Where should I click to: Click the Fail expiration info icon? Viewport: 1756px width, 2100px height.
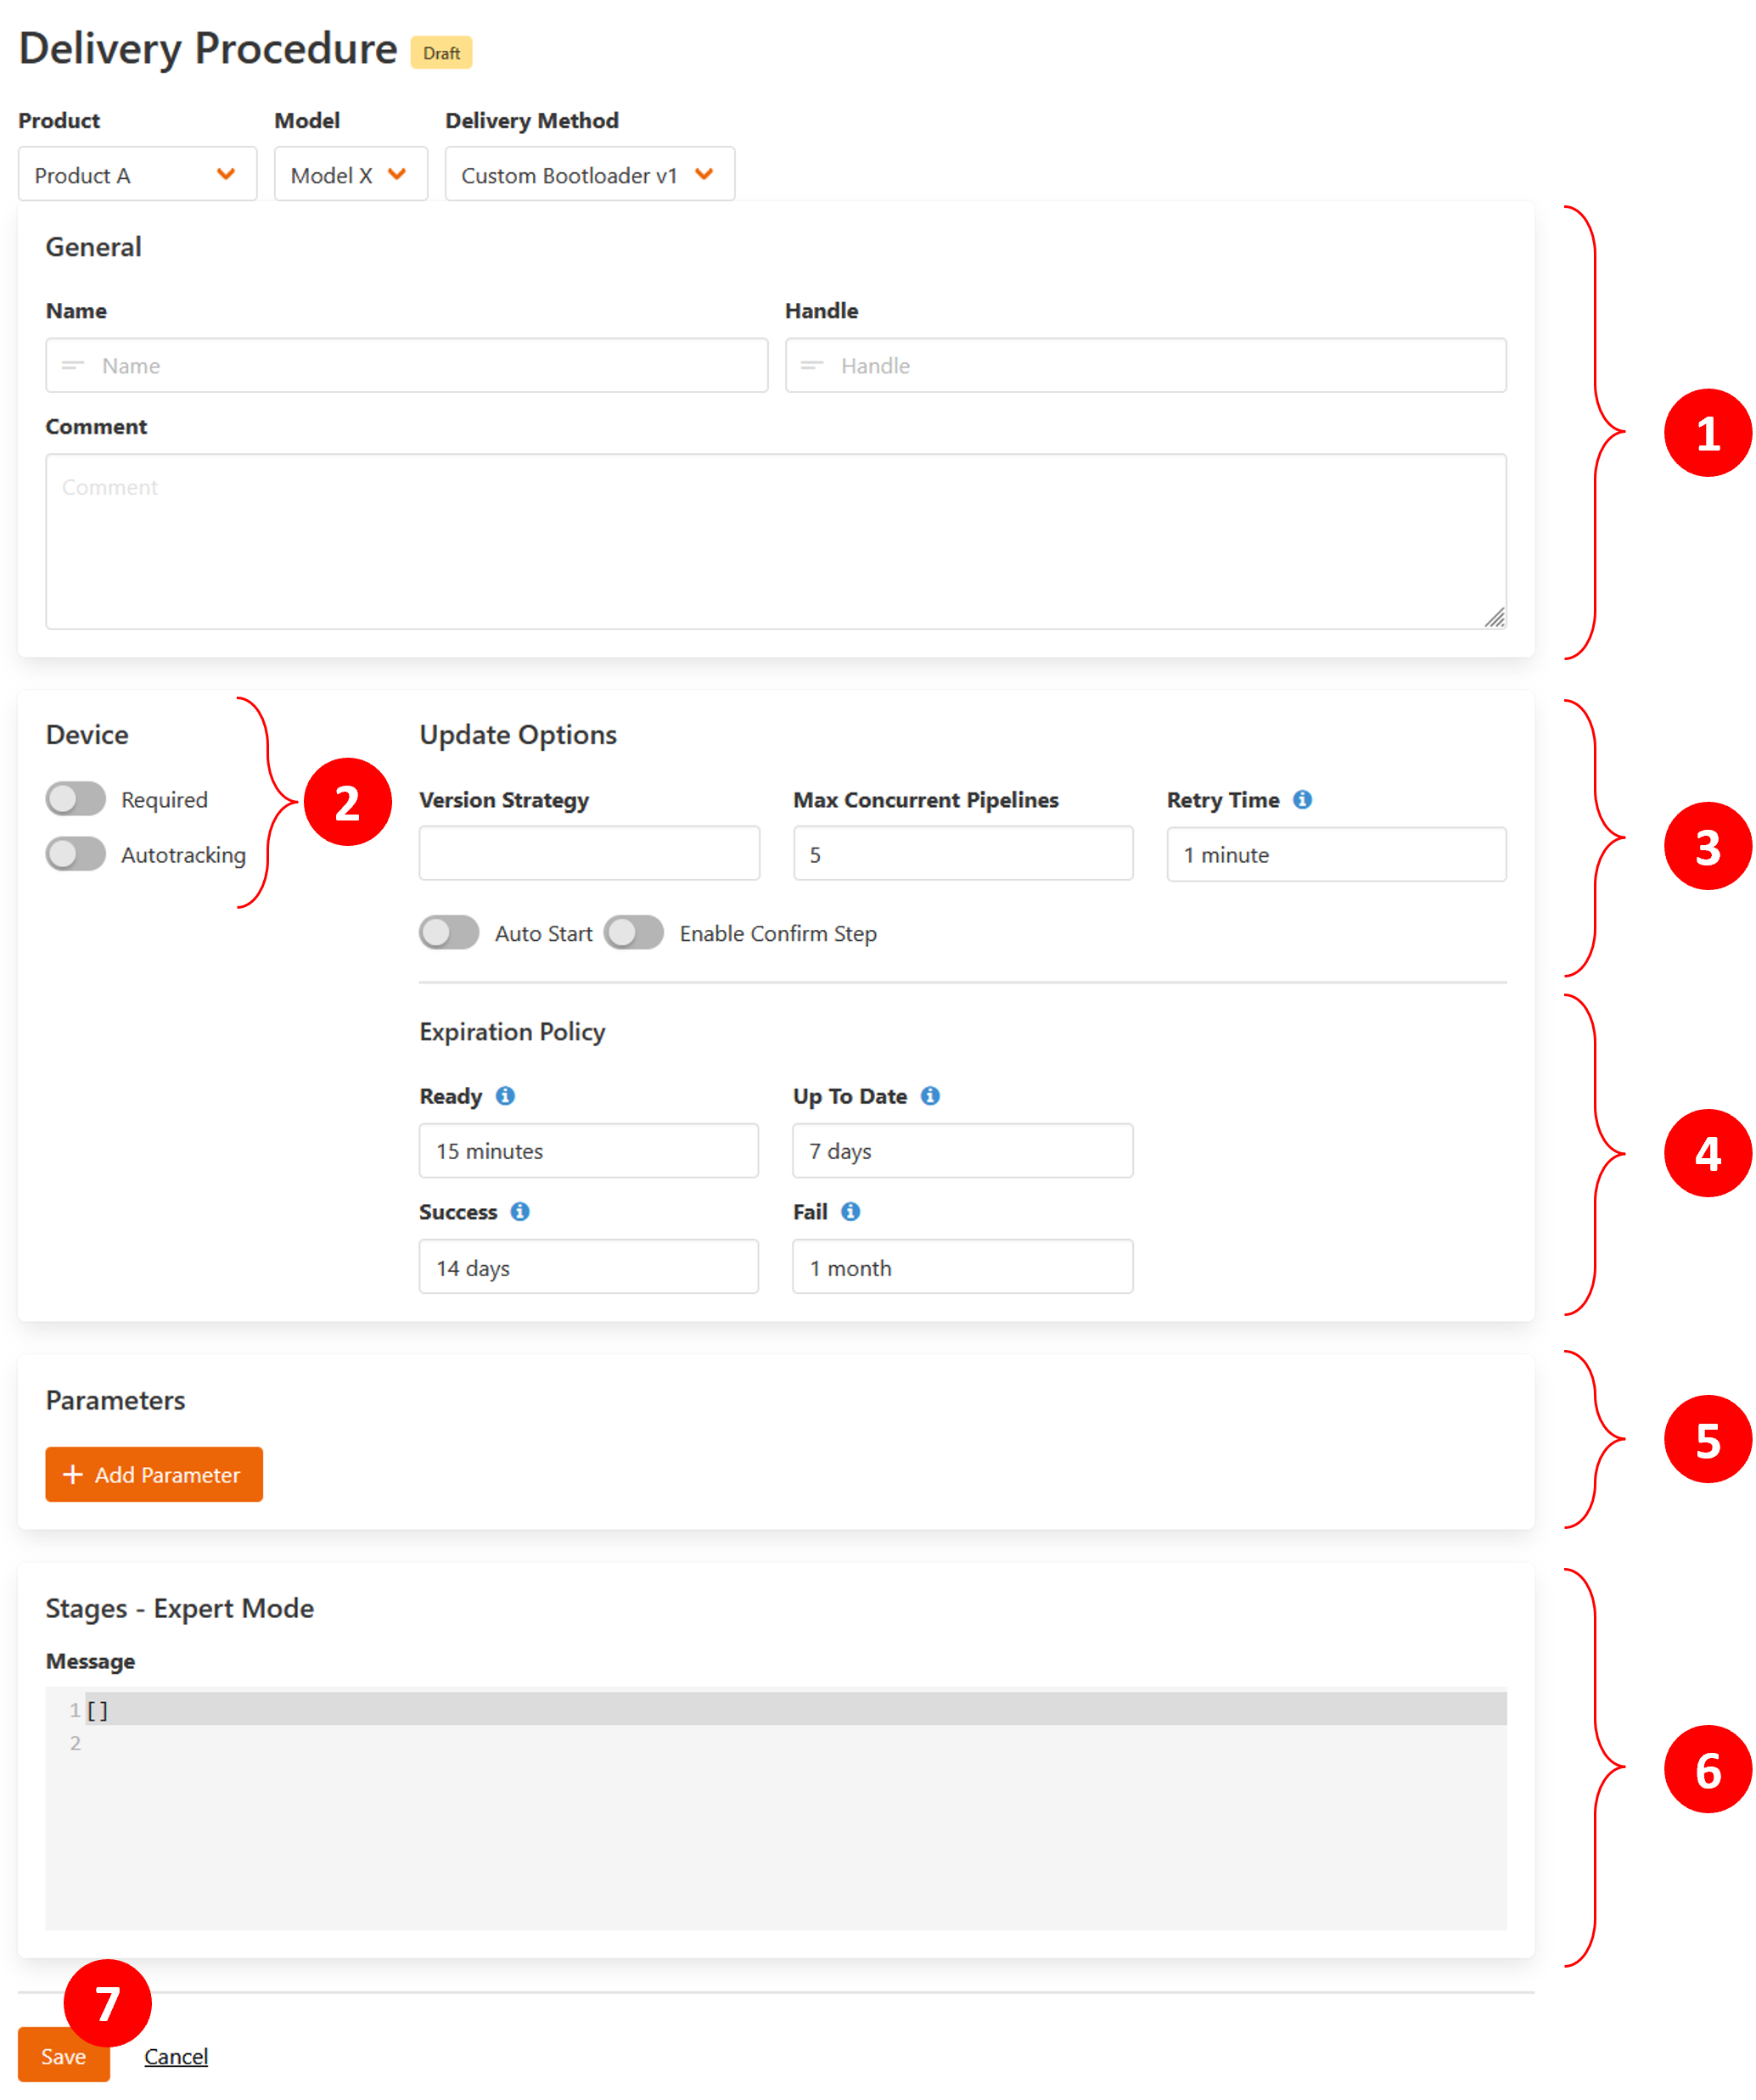click(851, 1212)
